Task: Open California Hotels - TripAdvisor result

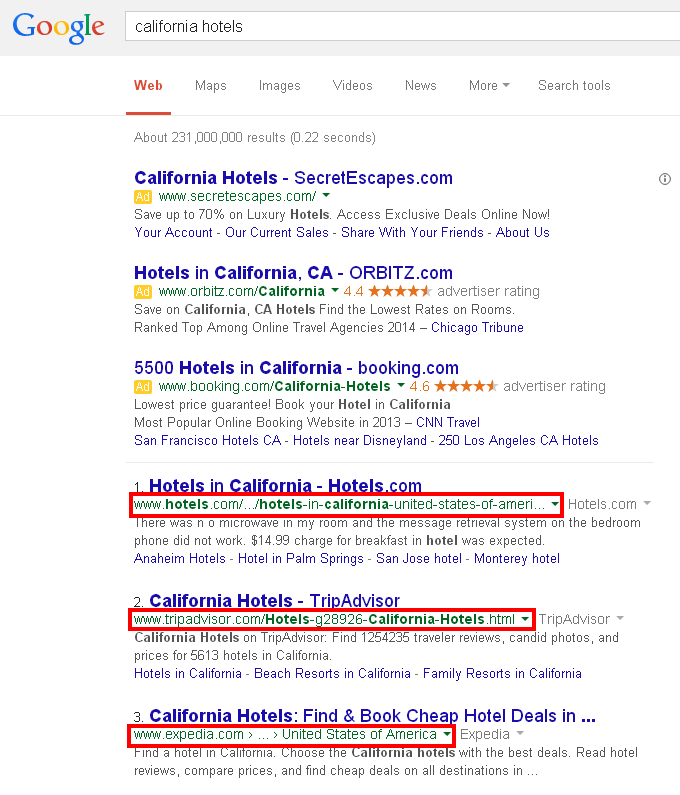Action: click(x=274, y=601)
